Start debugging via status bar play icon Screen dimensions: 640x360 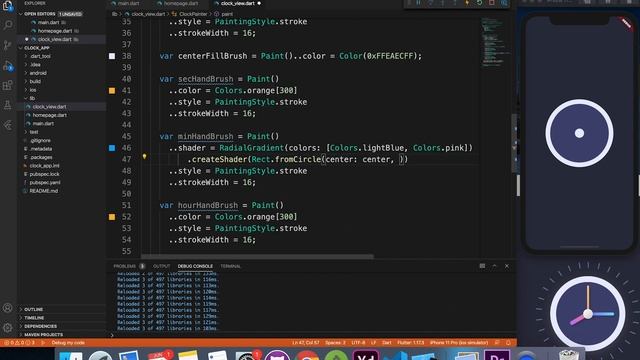click(x=43, y=343)
